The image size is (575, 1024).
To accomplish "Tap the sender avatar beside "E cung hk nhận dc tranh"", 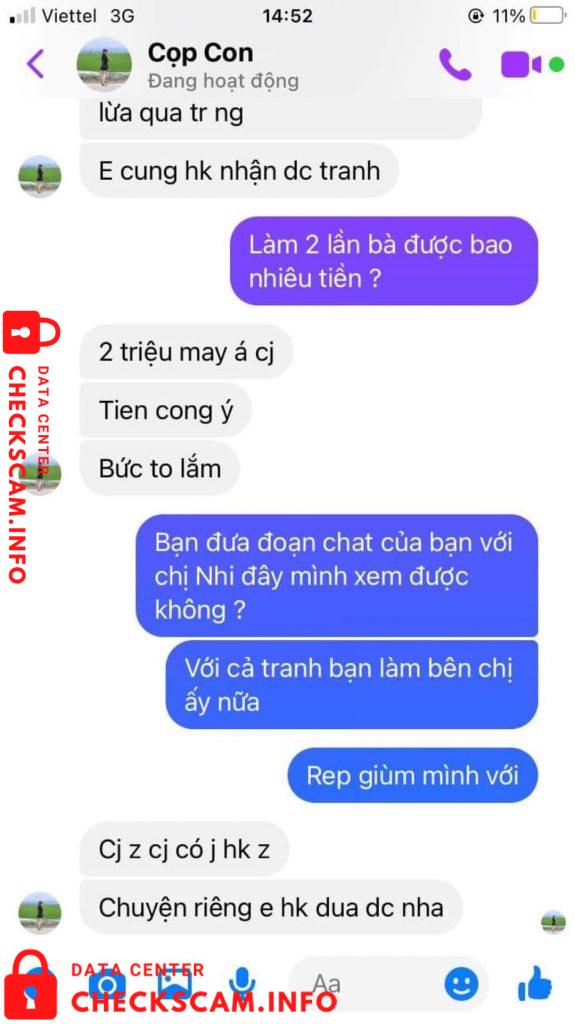I will coord(40,176).
